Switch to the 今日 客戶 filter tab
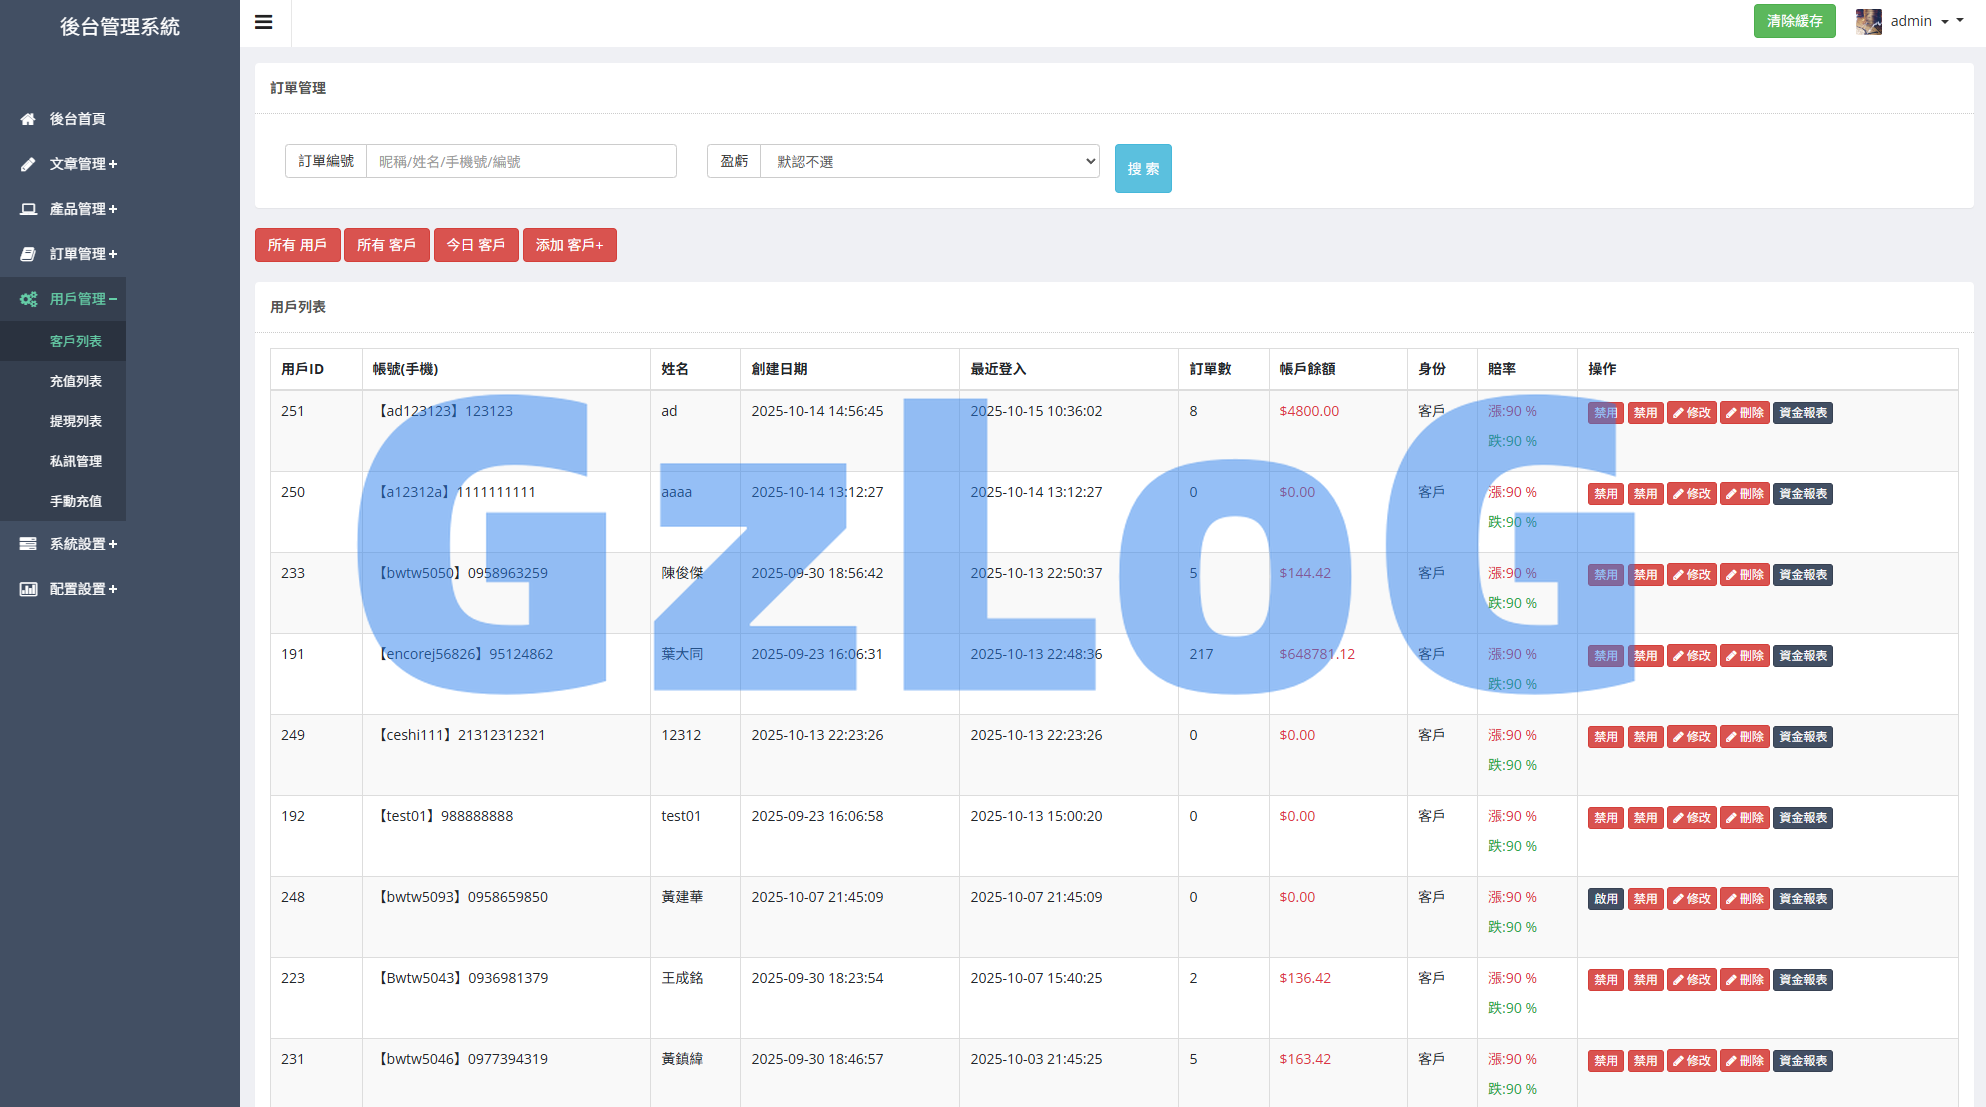 (475, 245)
